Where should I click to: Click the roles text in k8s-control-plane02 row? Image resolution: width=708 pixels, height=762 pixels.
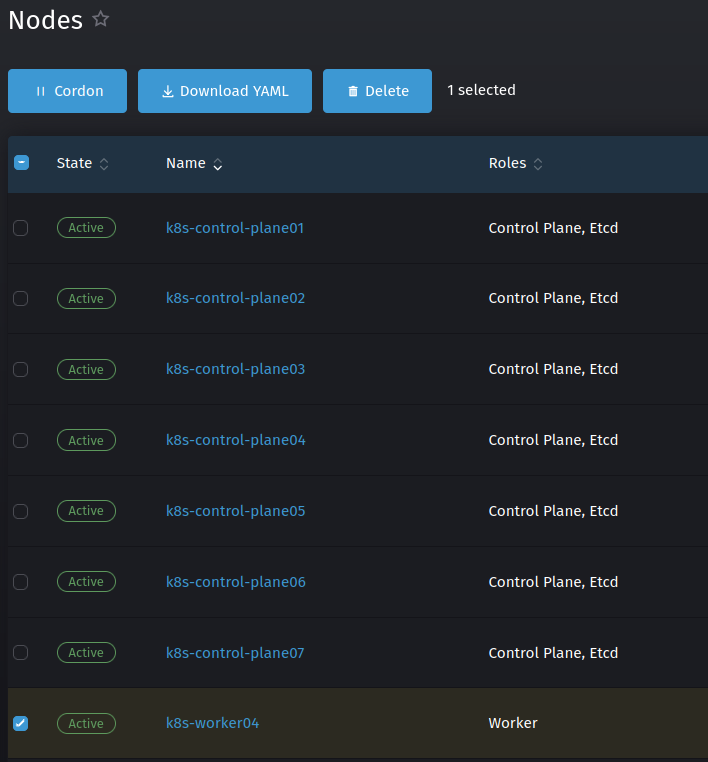553,298
